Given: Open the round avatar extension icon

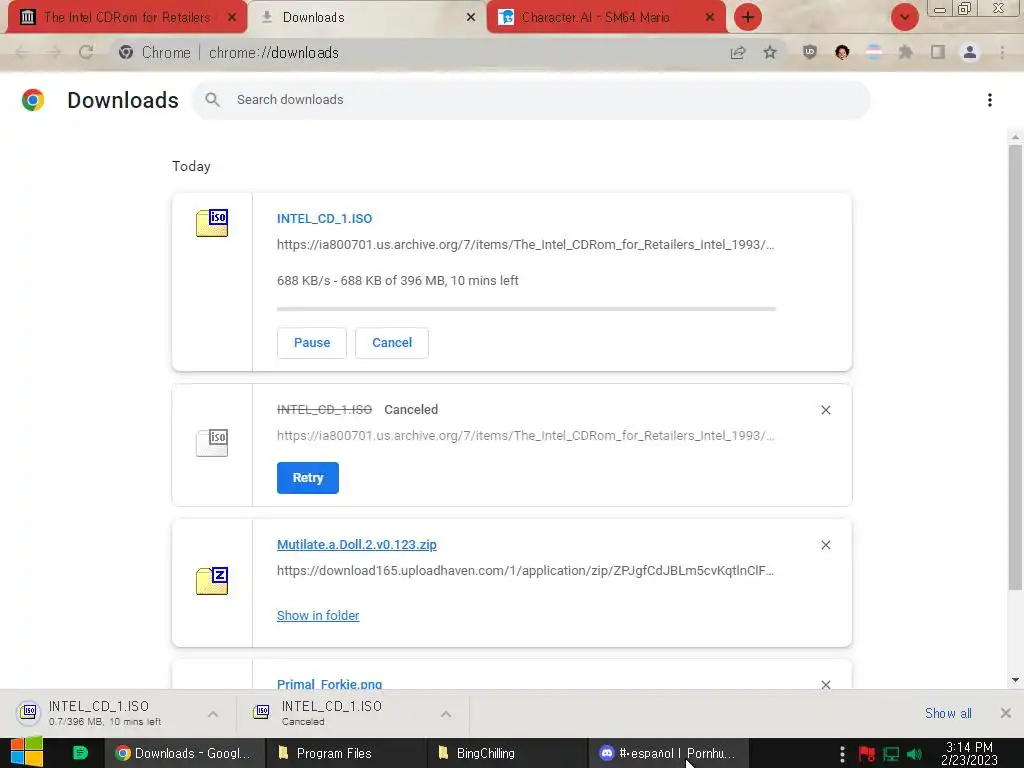Looking at the screenshot, I should (x=842, y=52).
